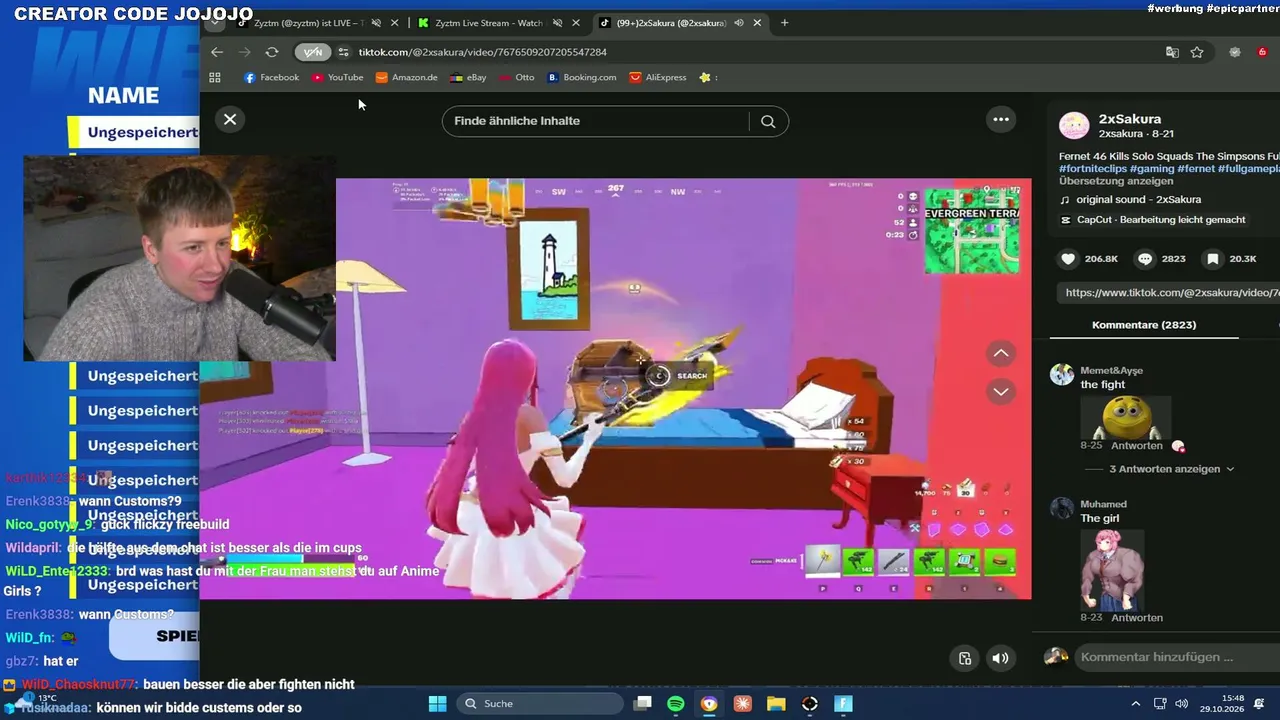Navigate back in the browser
Screen dimensions: 1280x720
coord(217,52)
